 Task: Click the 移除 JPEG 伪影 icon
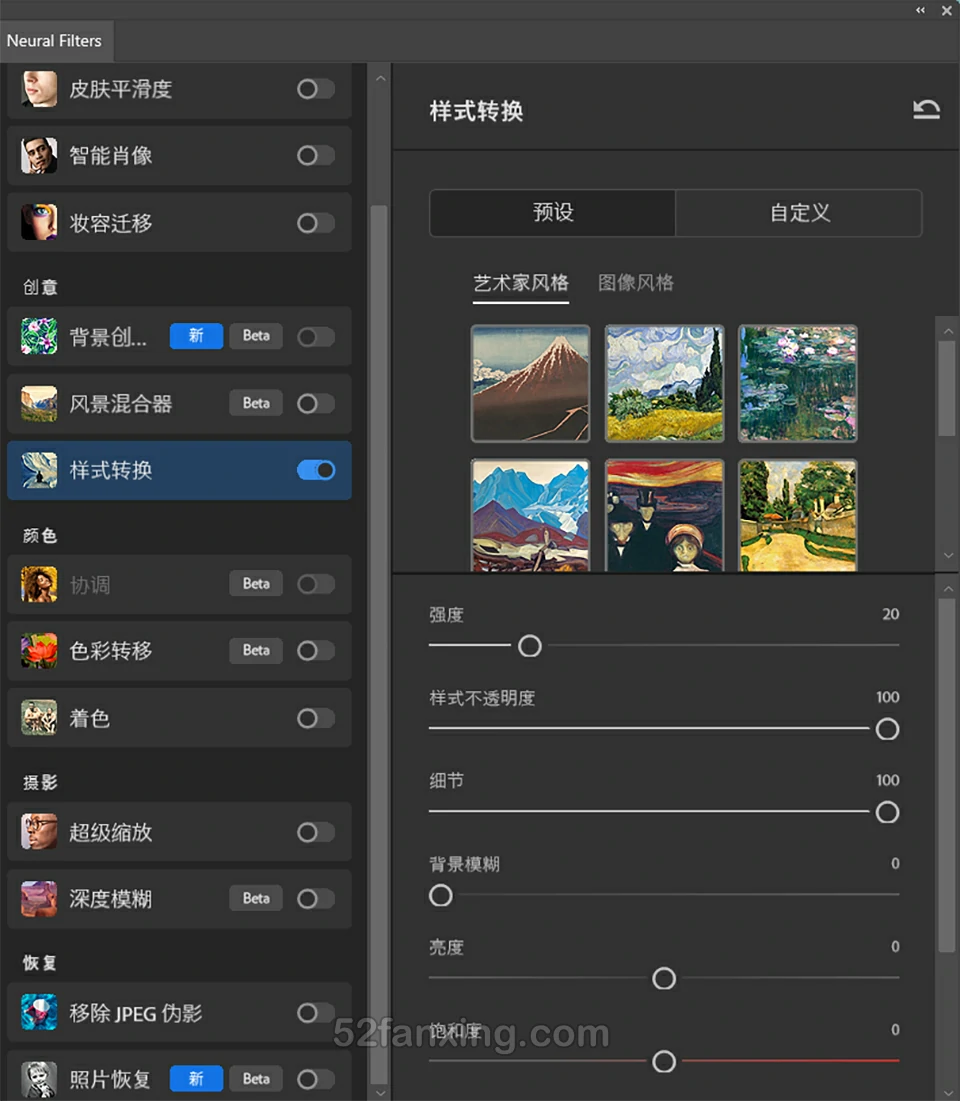tap(39, 1013)
